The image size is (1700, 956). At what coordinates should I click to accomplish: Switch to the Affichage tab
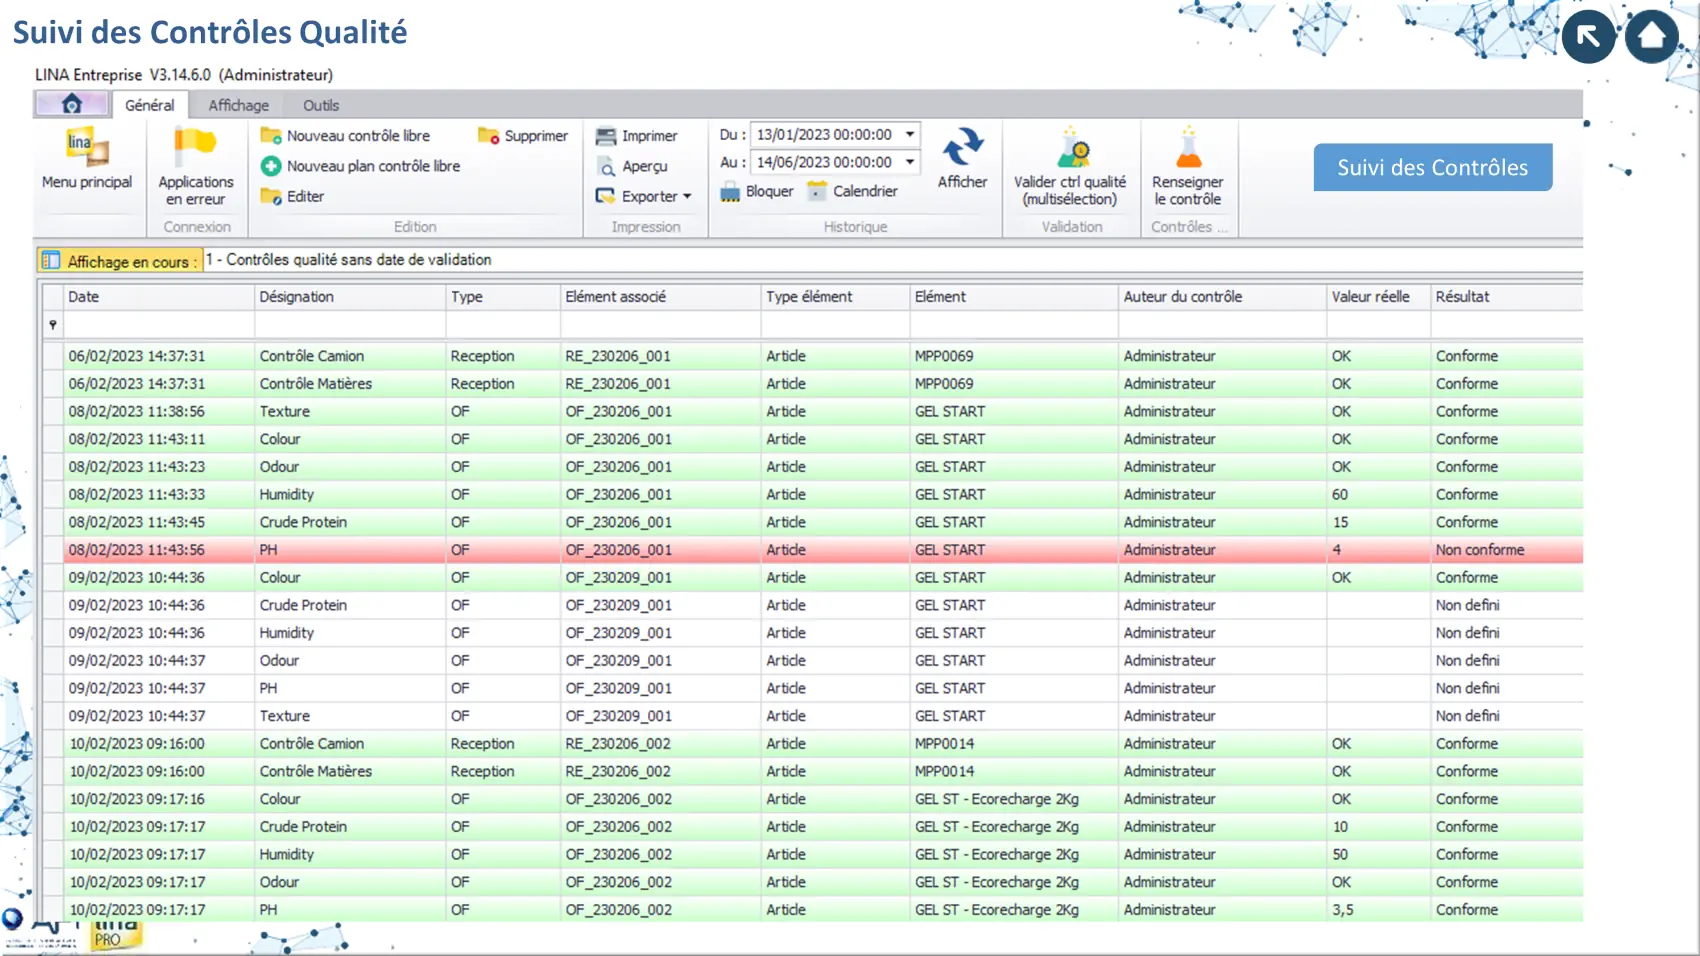click(238, 105)
